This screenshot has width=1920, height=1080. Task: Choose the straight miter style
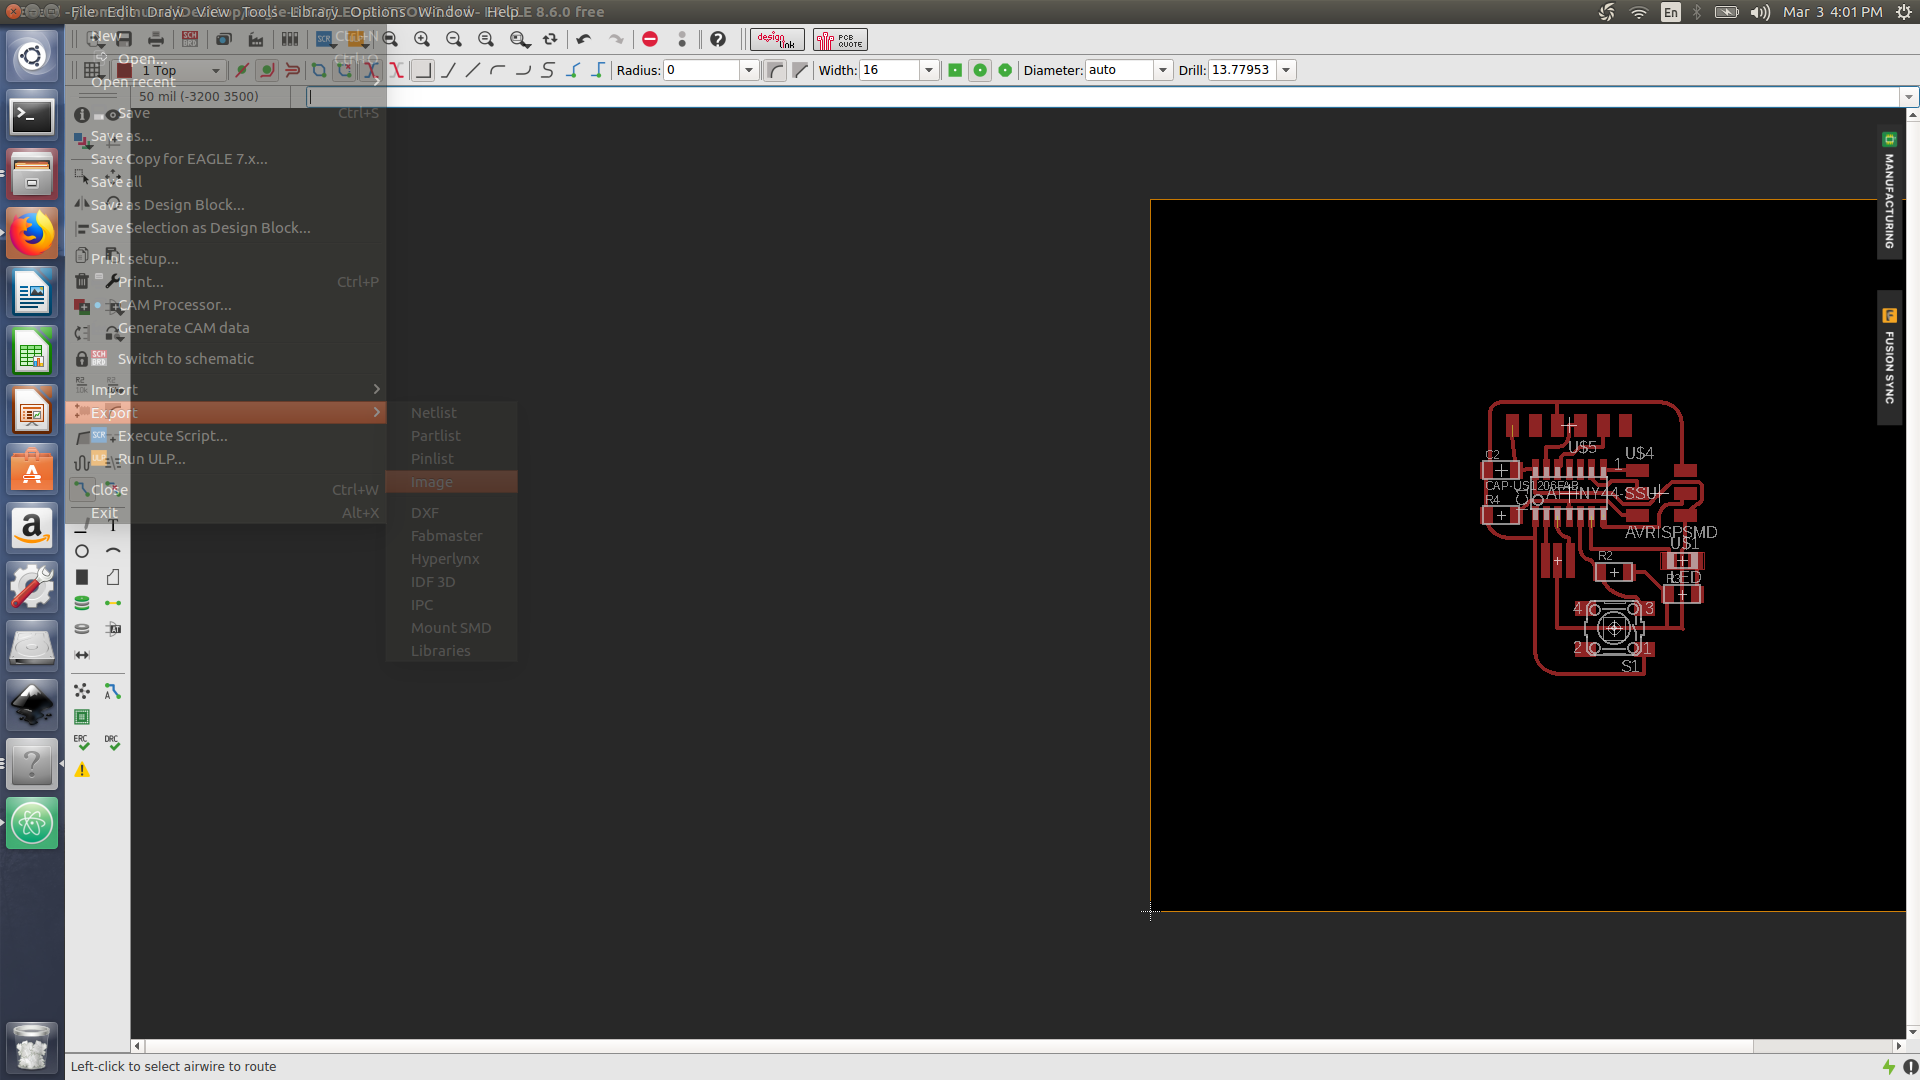pyautogui.click(x=800, y=70)
